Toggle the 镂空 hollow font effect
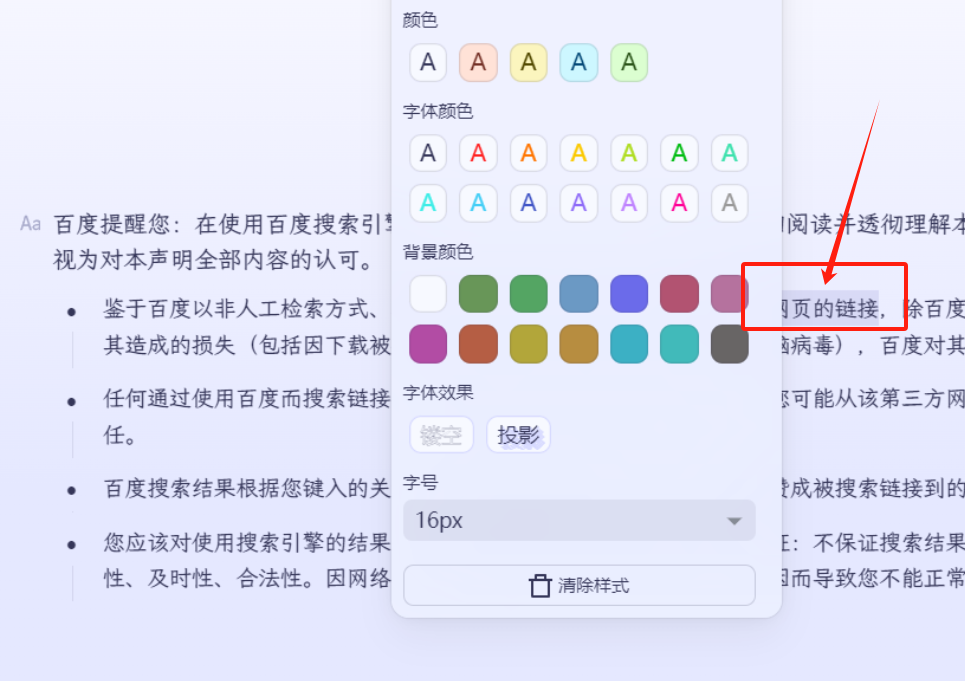965x681 pixels. (441, 435)
